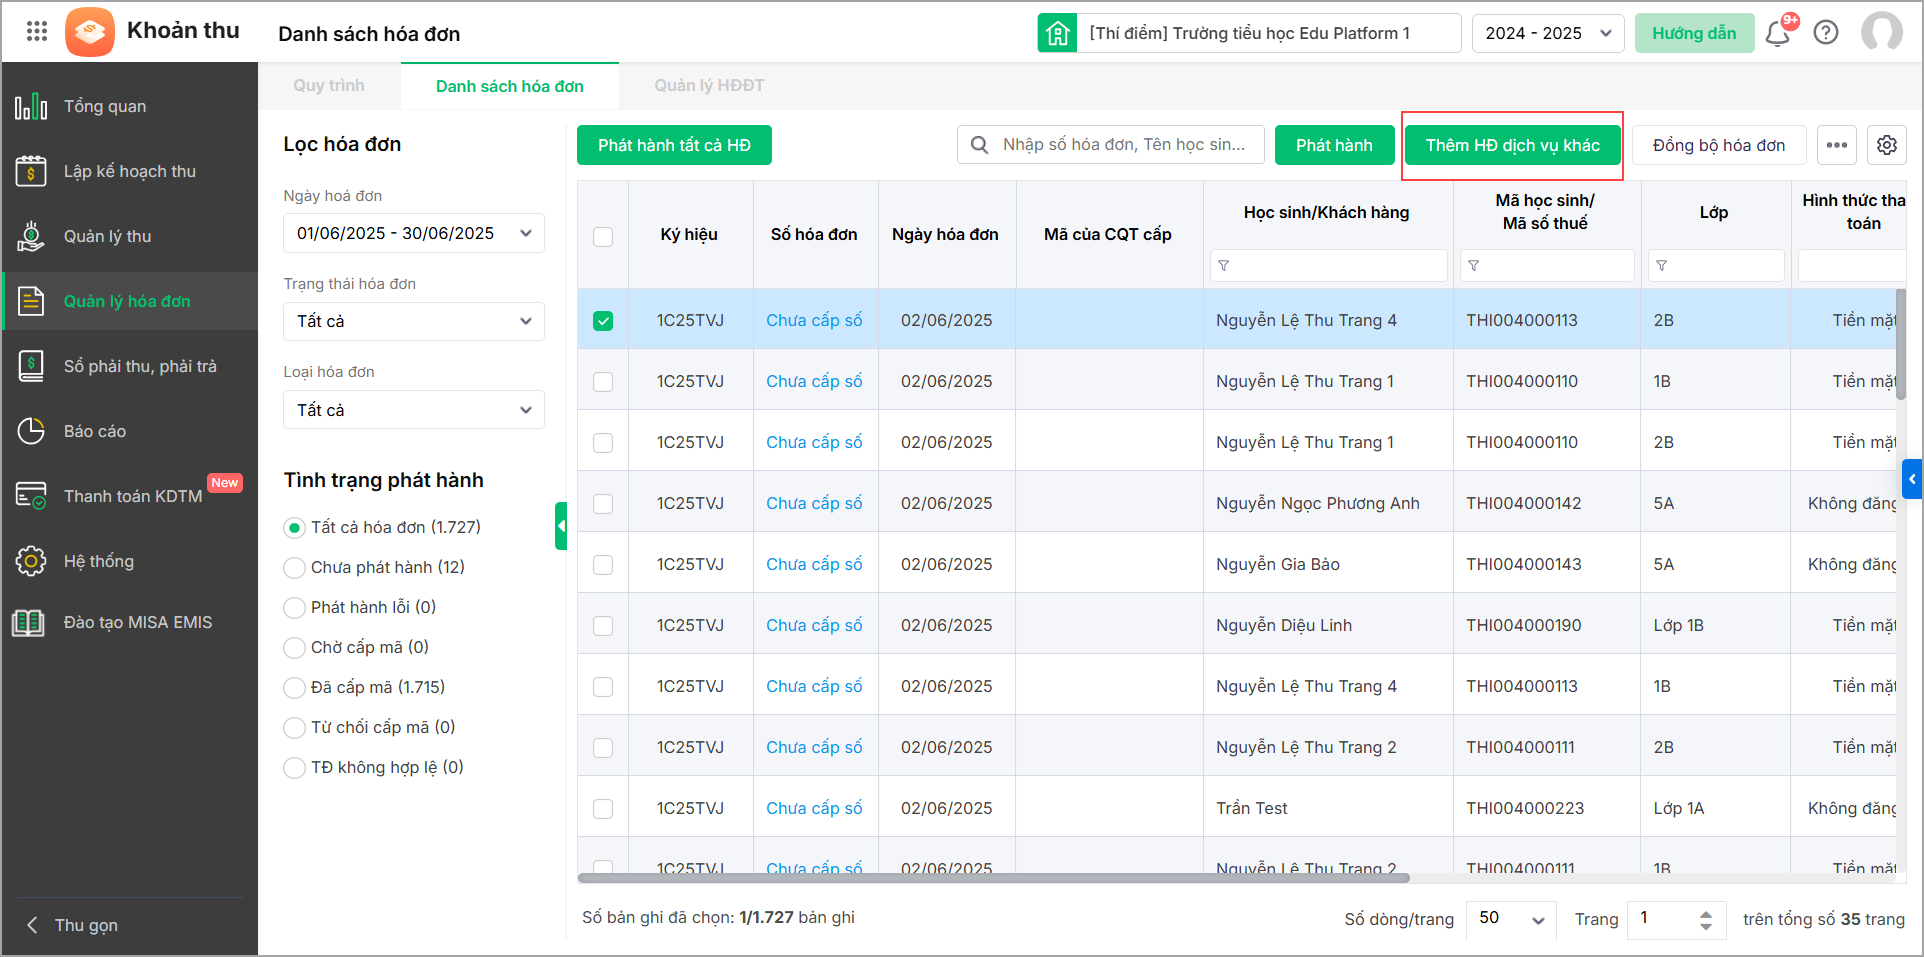
Task: Open the notifications bell
Action: [x=1778, y=33]
